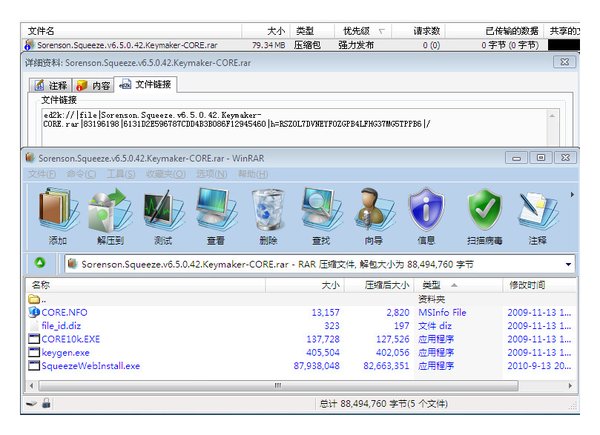Click the horizontal scrollbar thumb in file list
The height and width of the screenshot is (435, 600).
pos(278,385)
